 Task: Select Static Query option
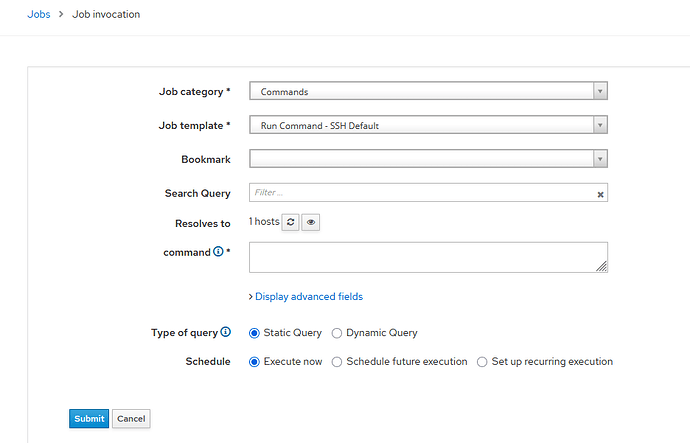coord(254,333)
